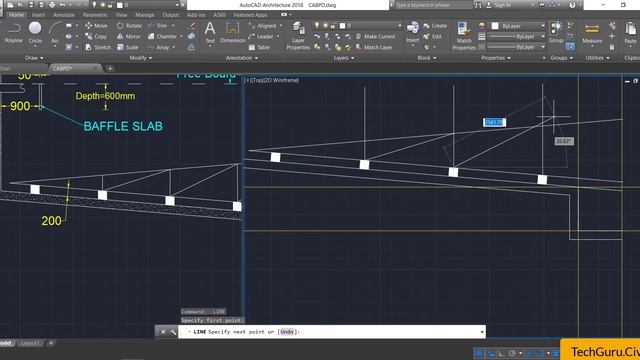Click Undo in quick access toolbar
The image size is (640, 360).
[x=62, y=5]
